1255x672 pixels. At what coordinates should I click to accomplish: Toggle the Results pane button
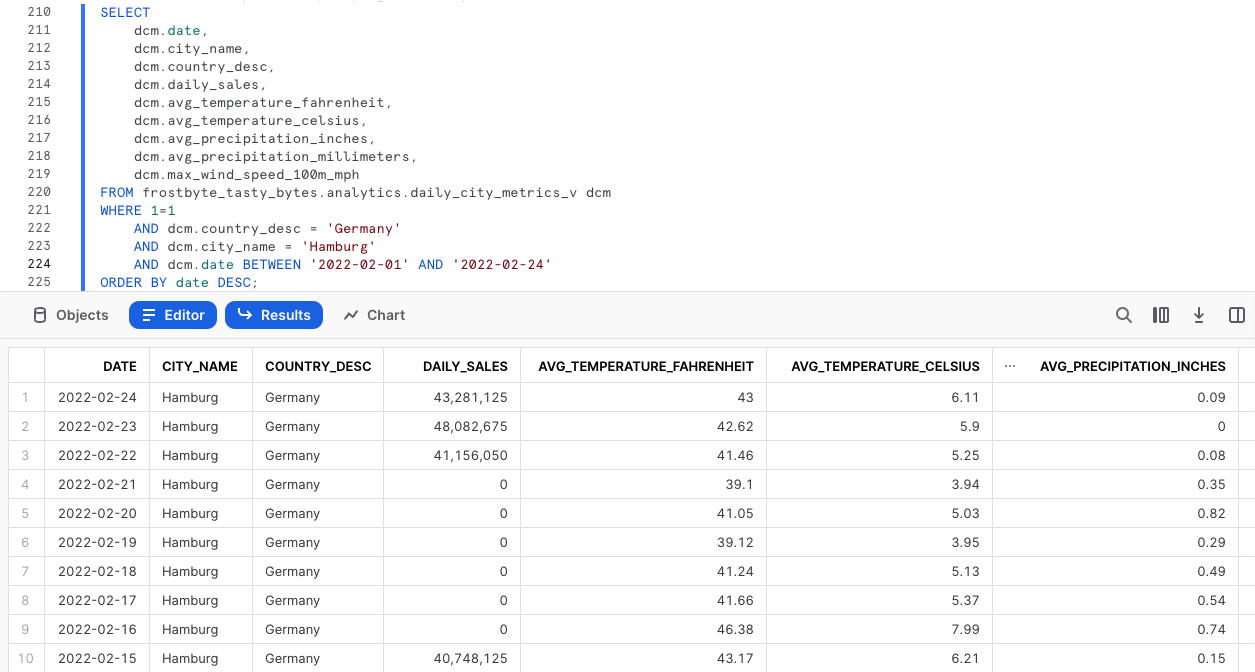pyautogui.click(x=274, y=315)
